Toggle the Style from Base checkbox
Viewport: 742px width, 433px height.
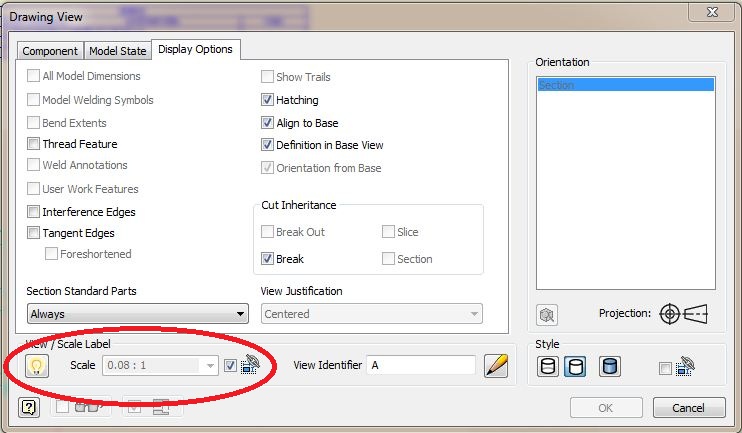[x=665, y=368]
